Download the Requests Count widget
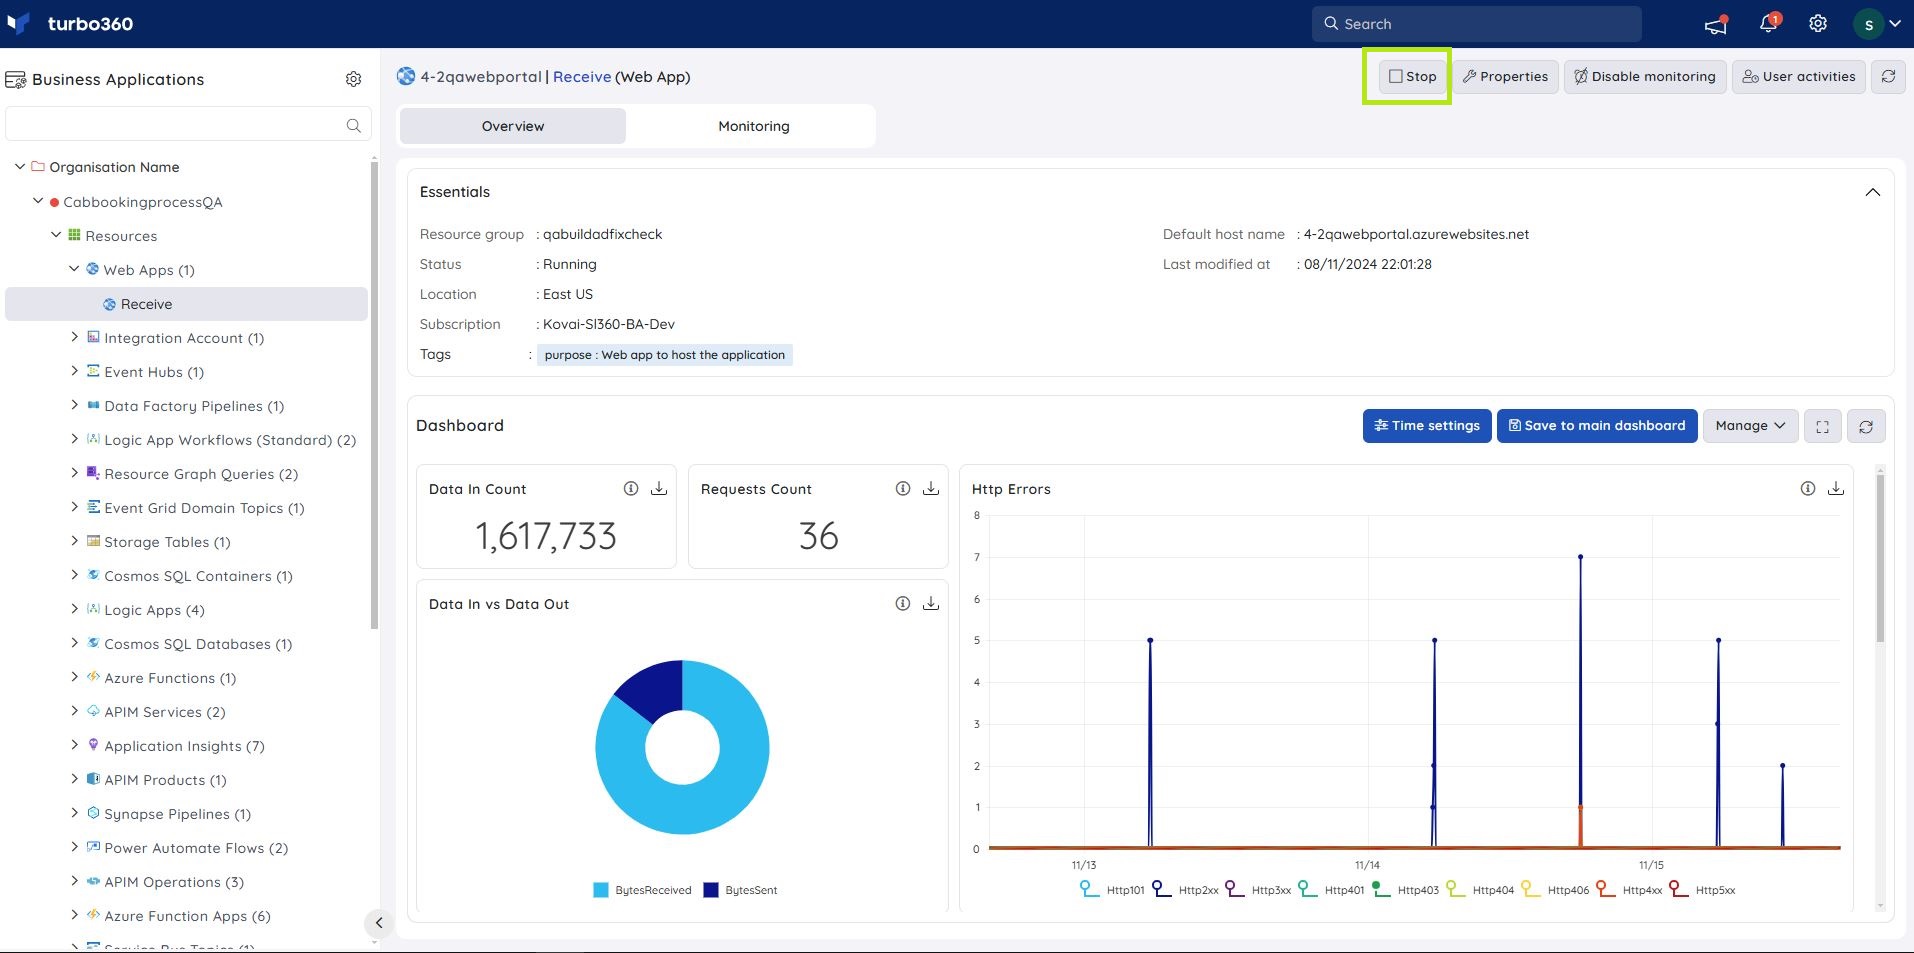The width and height of the screenshot is (1914, 953). [x=931, y=489]
